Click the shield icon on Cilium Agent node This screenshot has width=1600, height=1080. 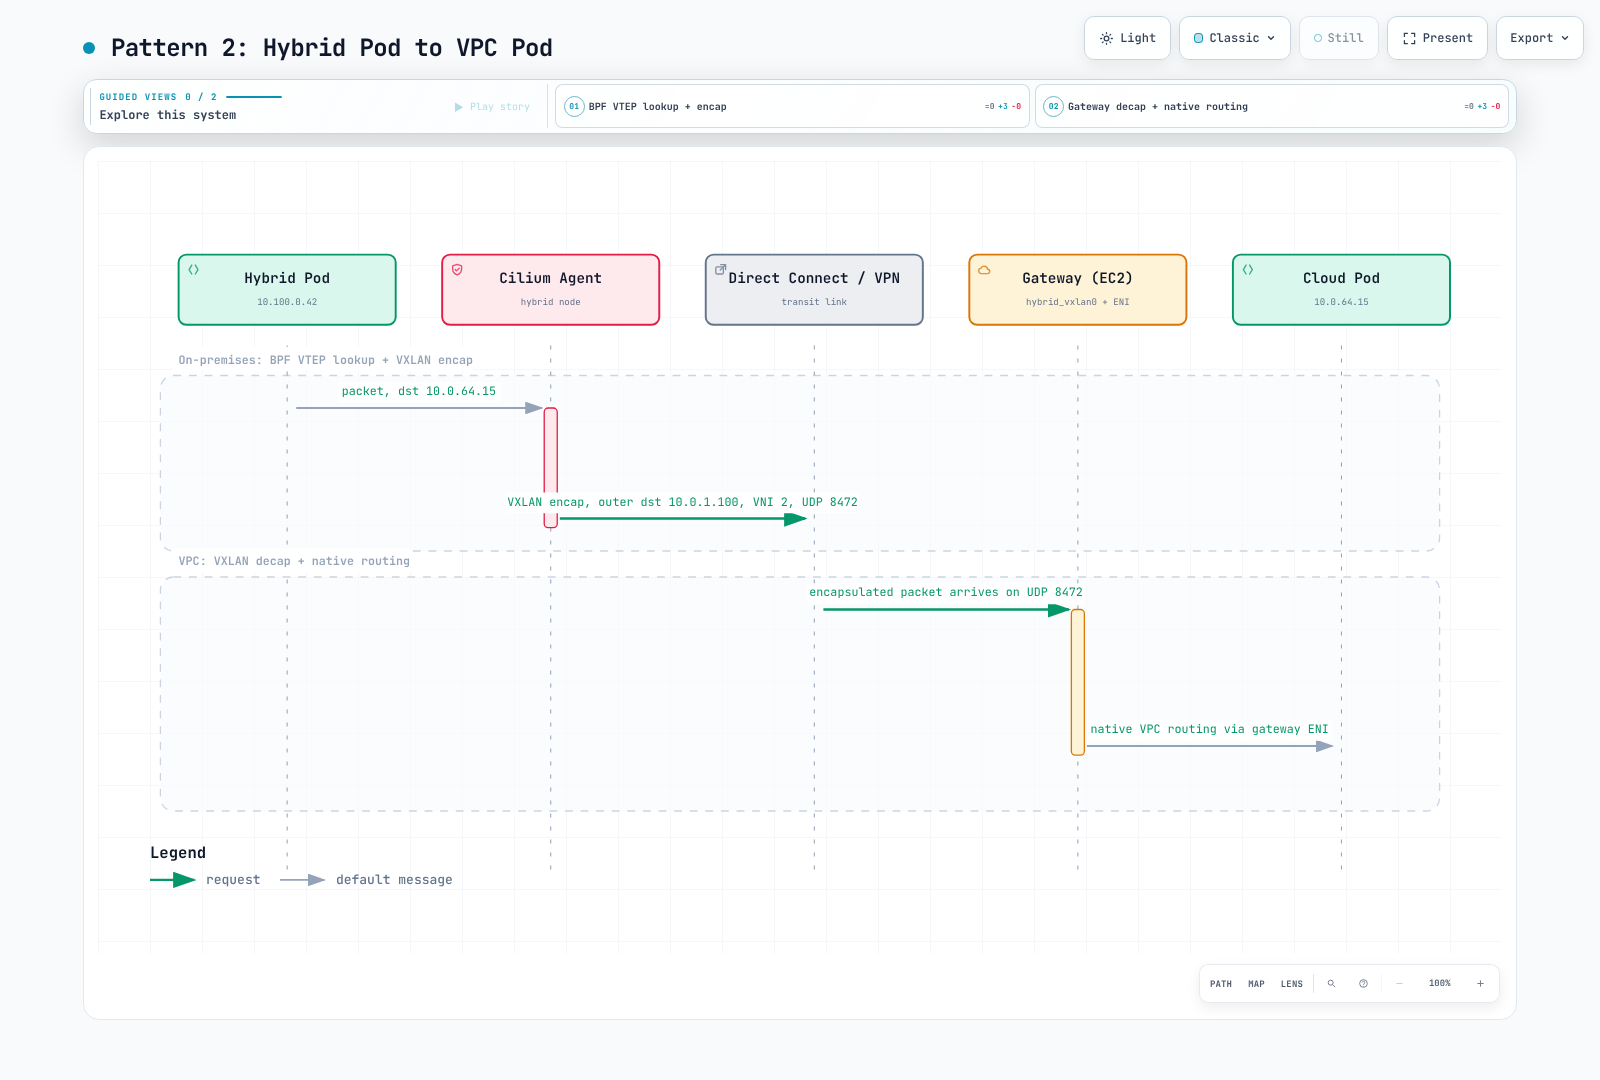click(x=457, y=270)
